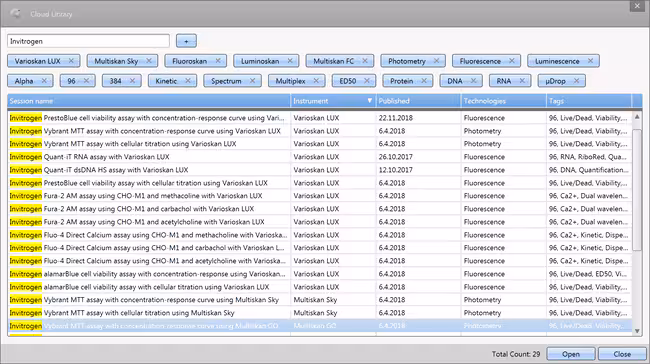The width and height of the screenshot is (650, 364).
Task: Remove the DNA filter tag
Action: pyautogui.click(x=473, y=81)
